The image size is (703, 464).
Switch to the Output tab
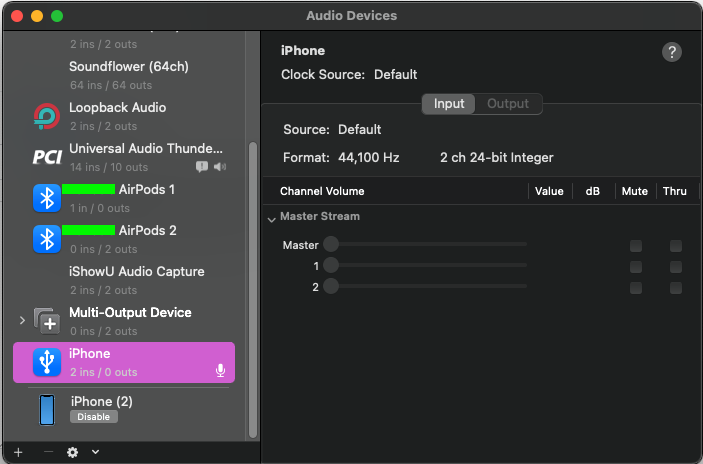point(508,104)
